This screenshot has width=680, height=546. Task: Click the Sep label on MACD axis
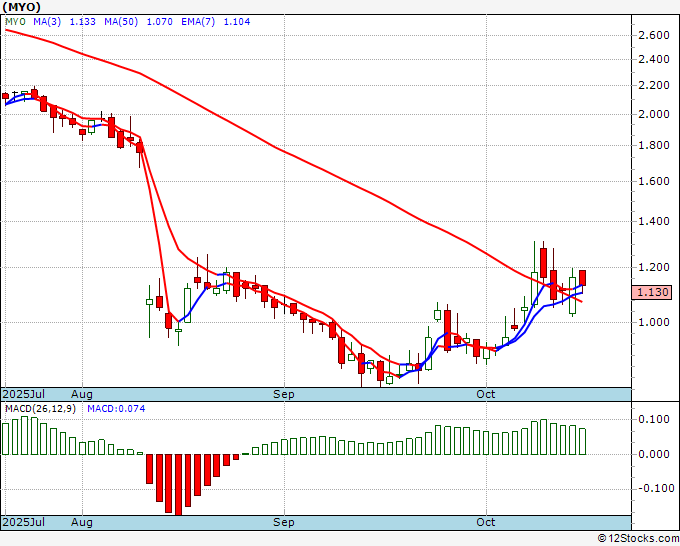pyautogui.click(x=284, y=522)
